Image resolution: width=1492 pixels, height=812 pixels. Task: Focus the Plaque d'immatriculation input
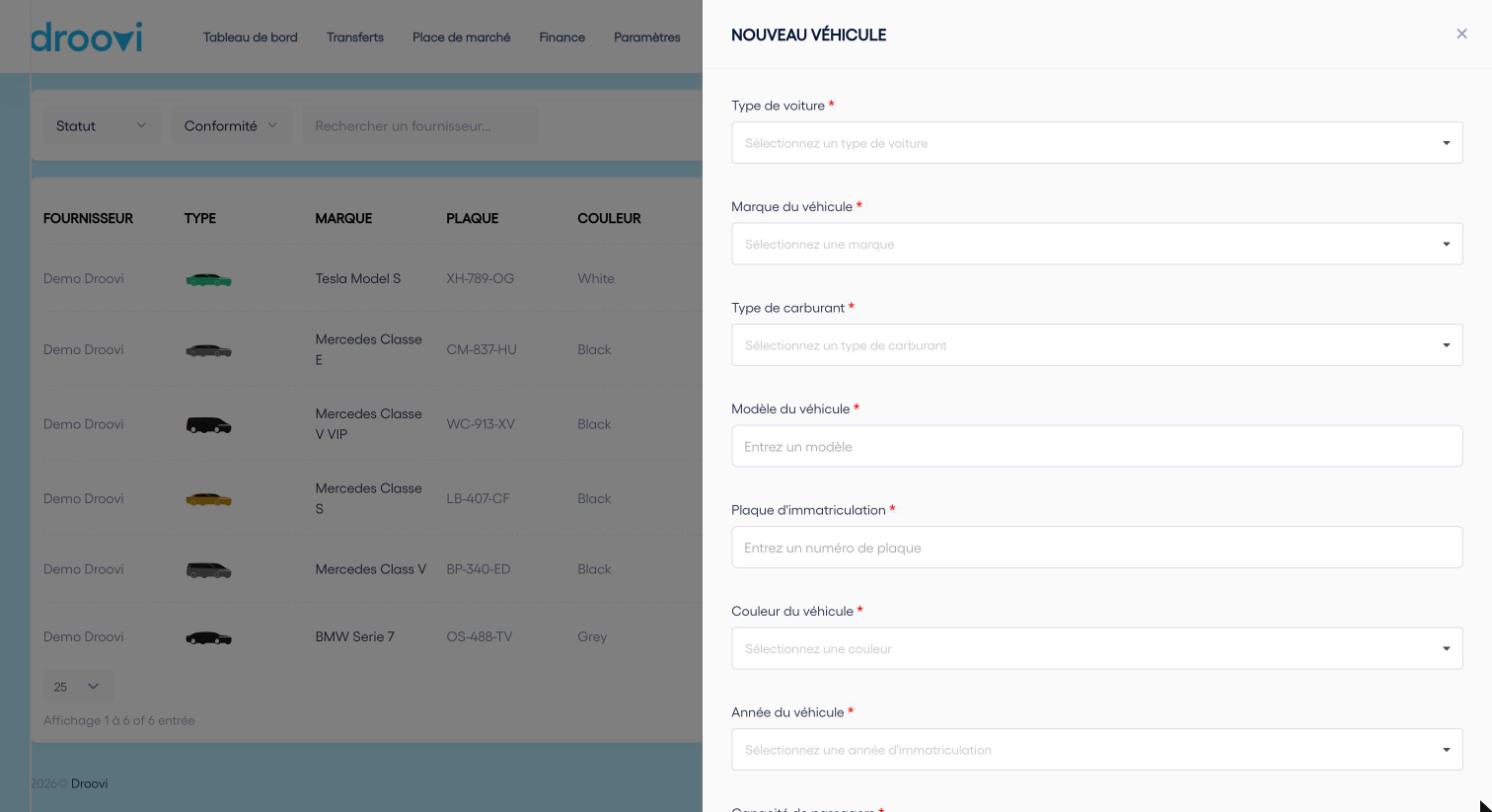pos(1097,547)
